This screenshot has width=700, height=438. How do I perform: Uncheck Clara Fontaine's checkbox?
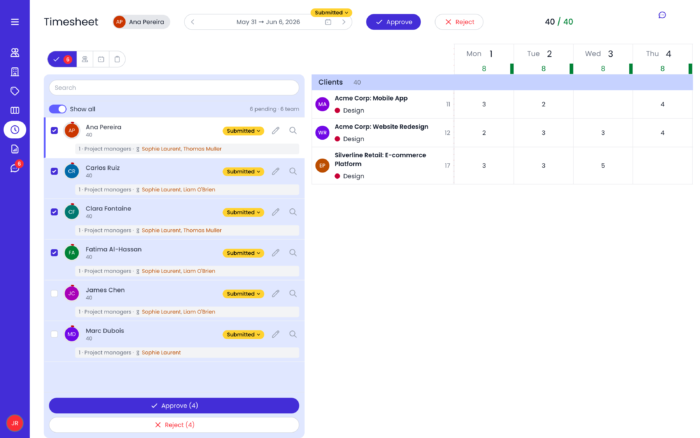coord(54,212)
